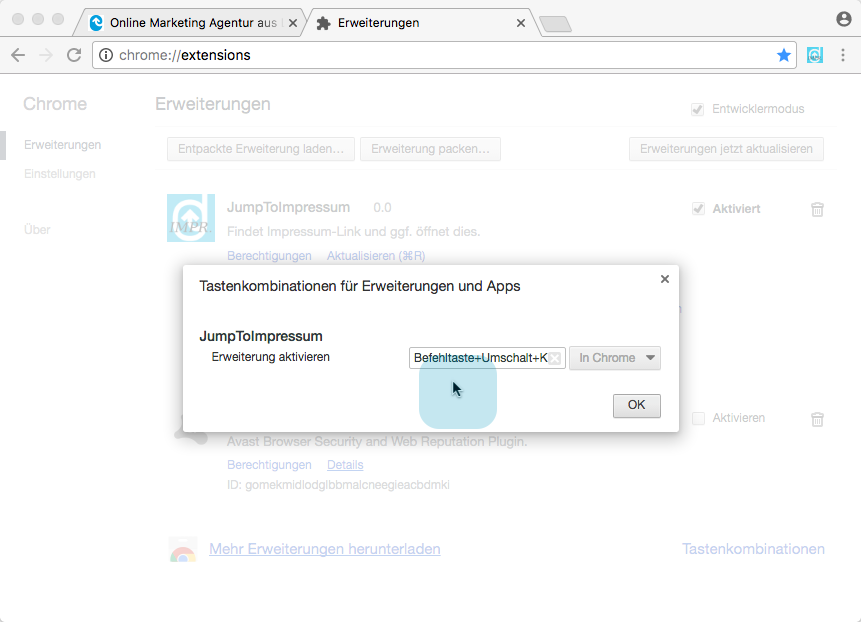Enable the Avast extension Aktivieren checkbox
Screen dimensions: 861x622
(x=698, y=418)
